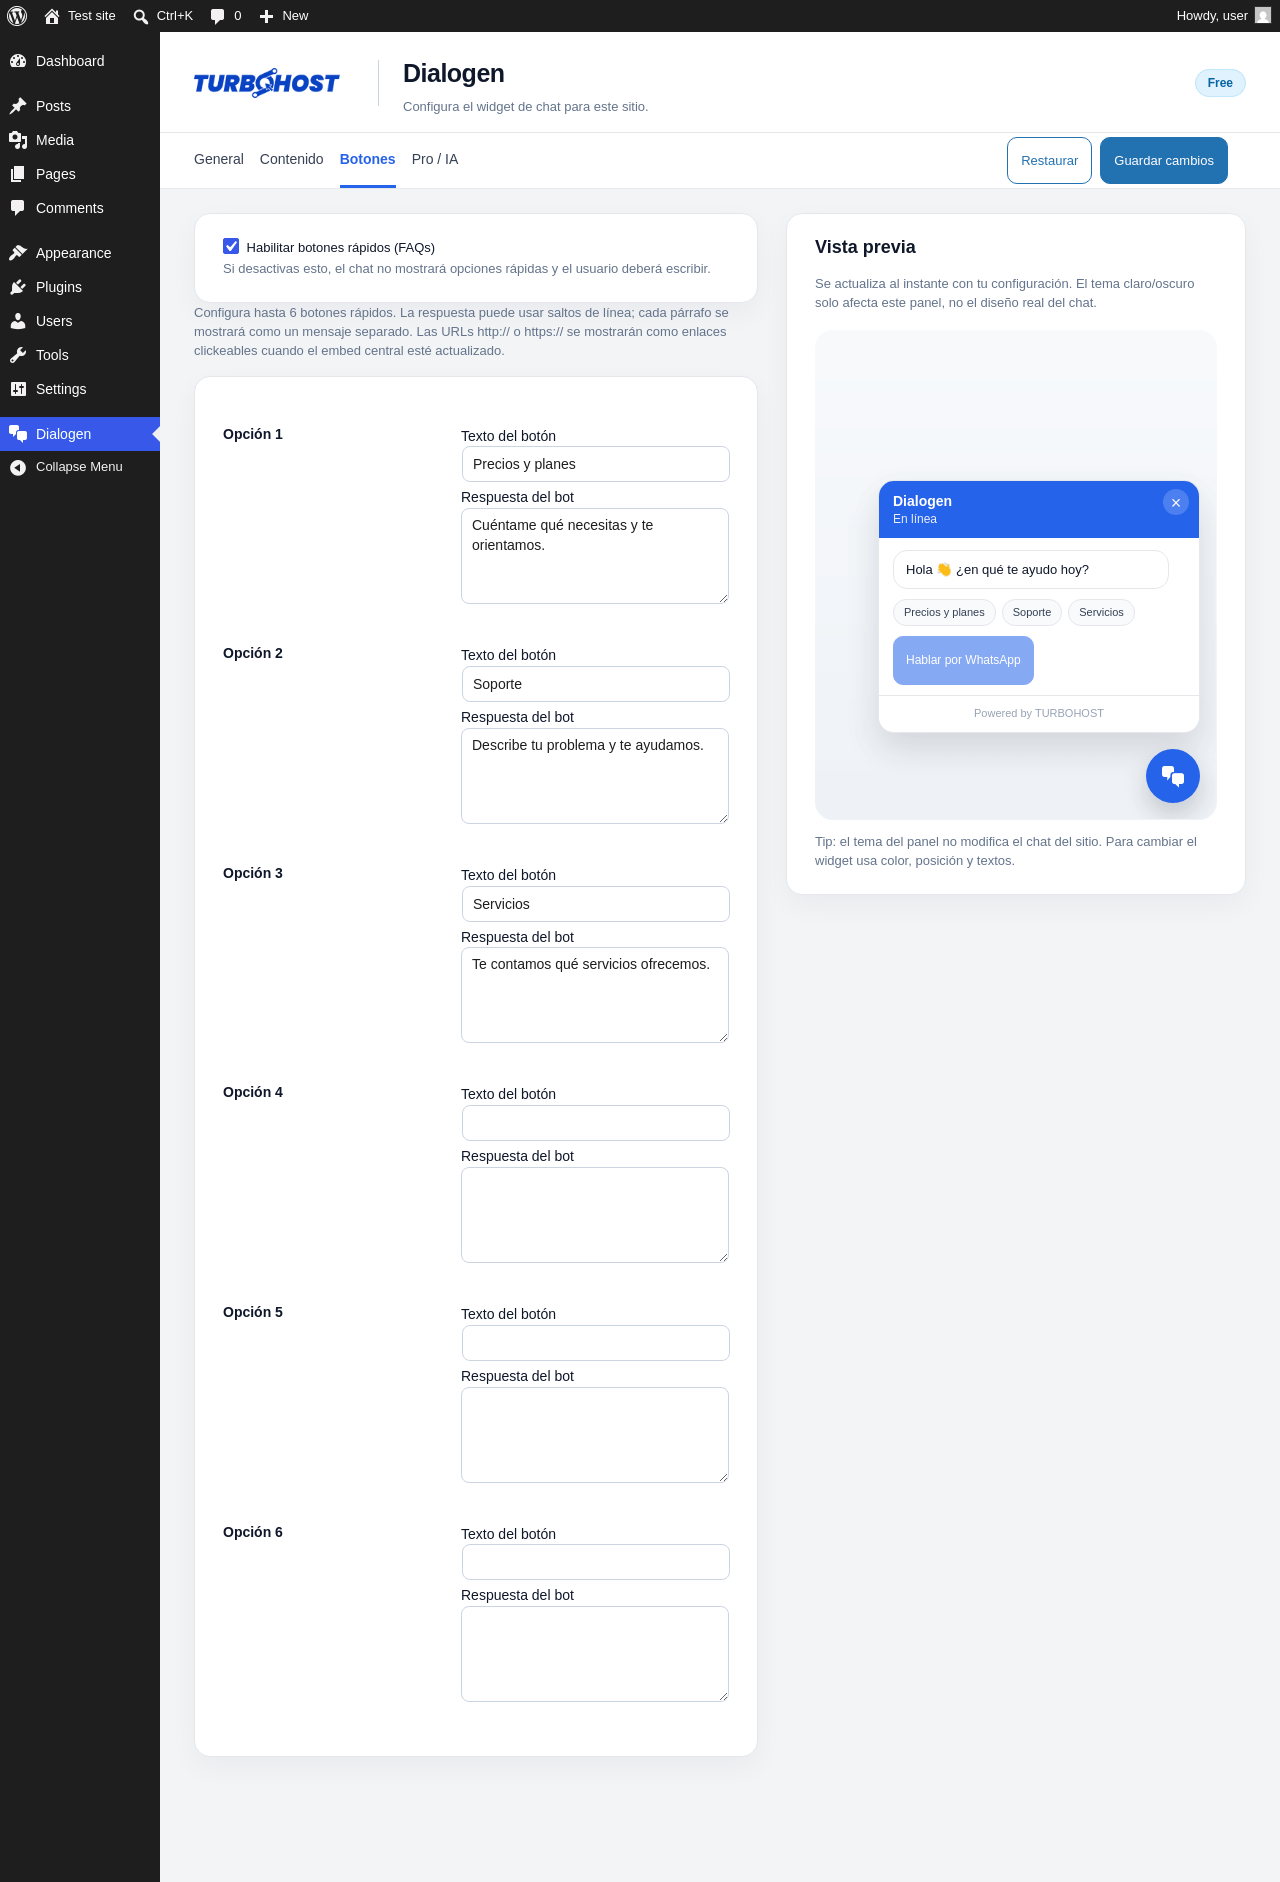
Task: Open the Pro / IA tab
Action: point(435,159)
